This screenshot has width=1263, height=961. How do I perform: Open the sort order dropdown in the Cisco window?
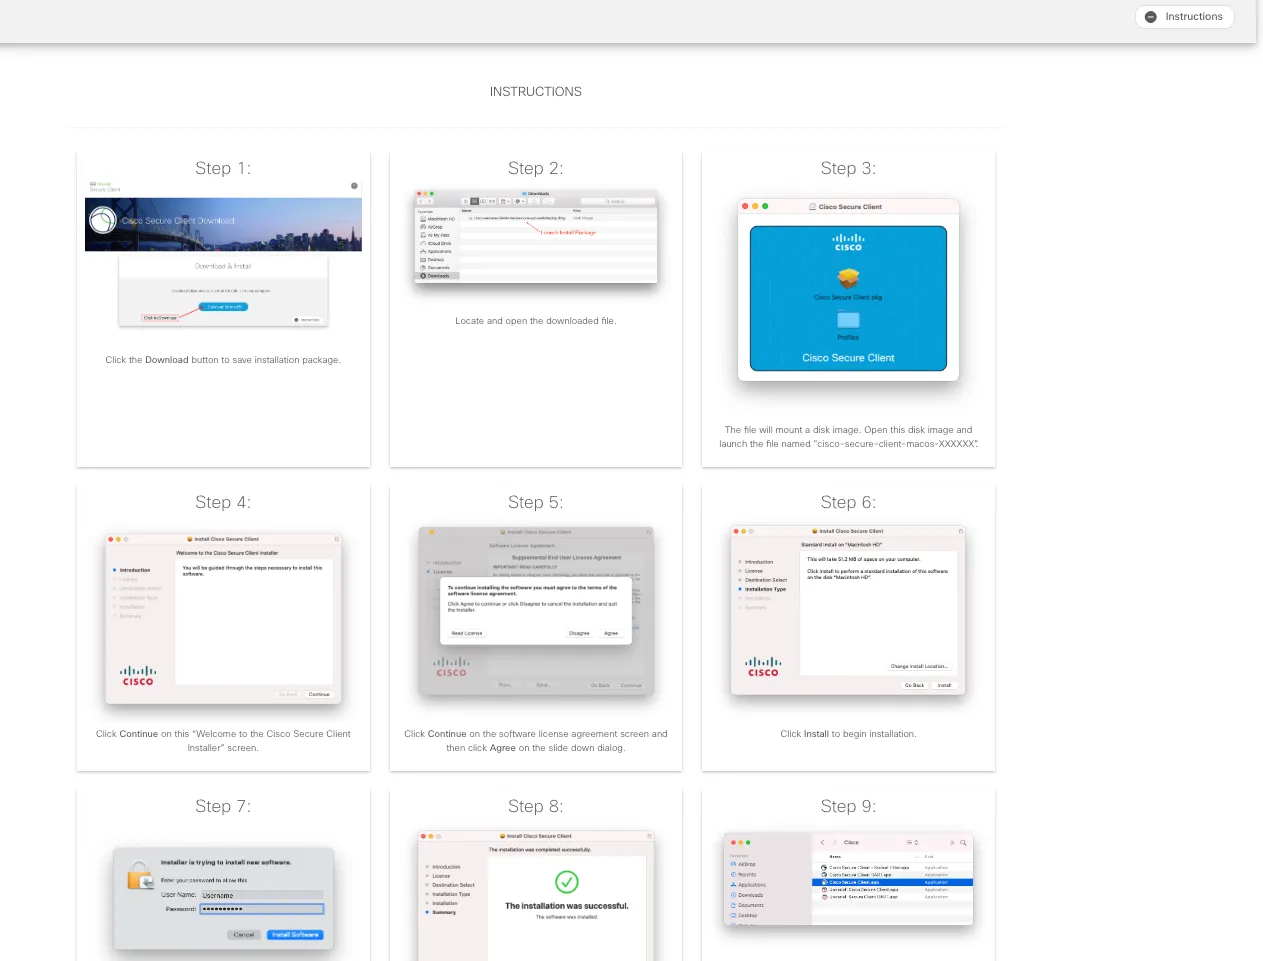(x=912, y=843)
